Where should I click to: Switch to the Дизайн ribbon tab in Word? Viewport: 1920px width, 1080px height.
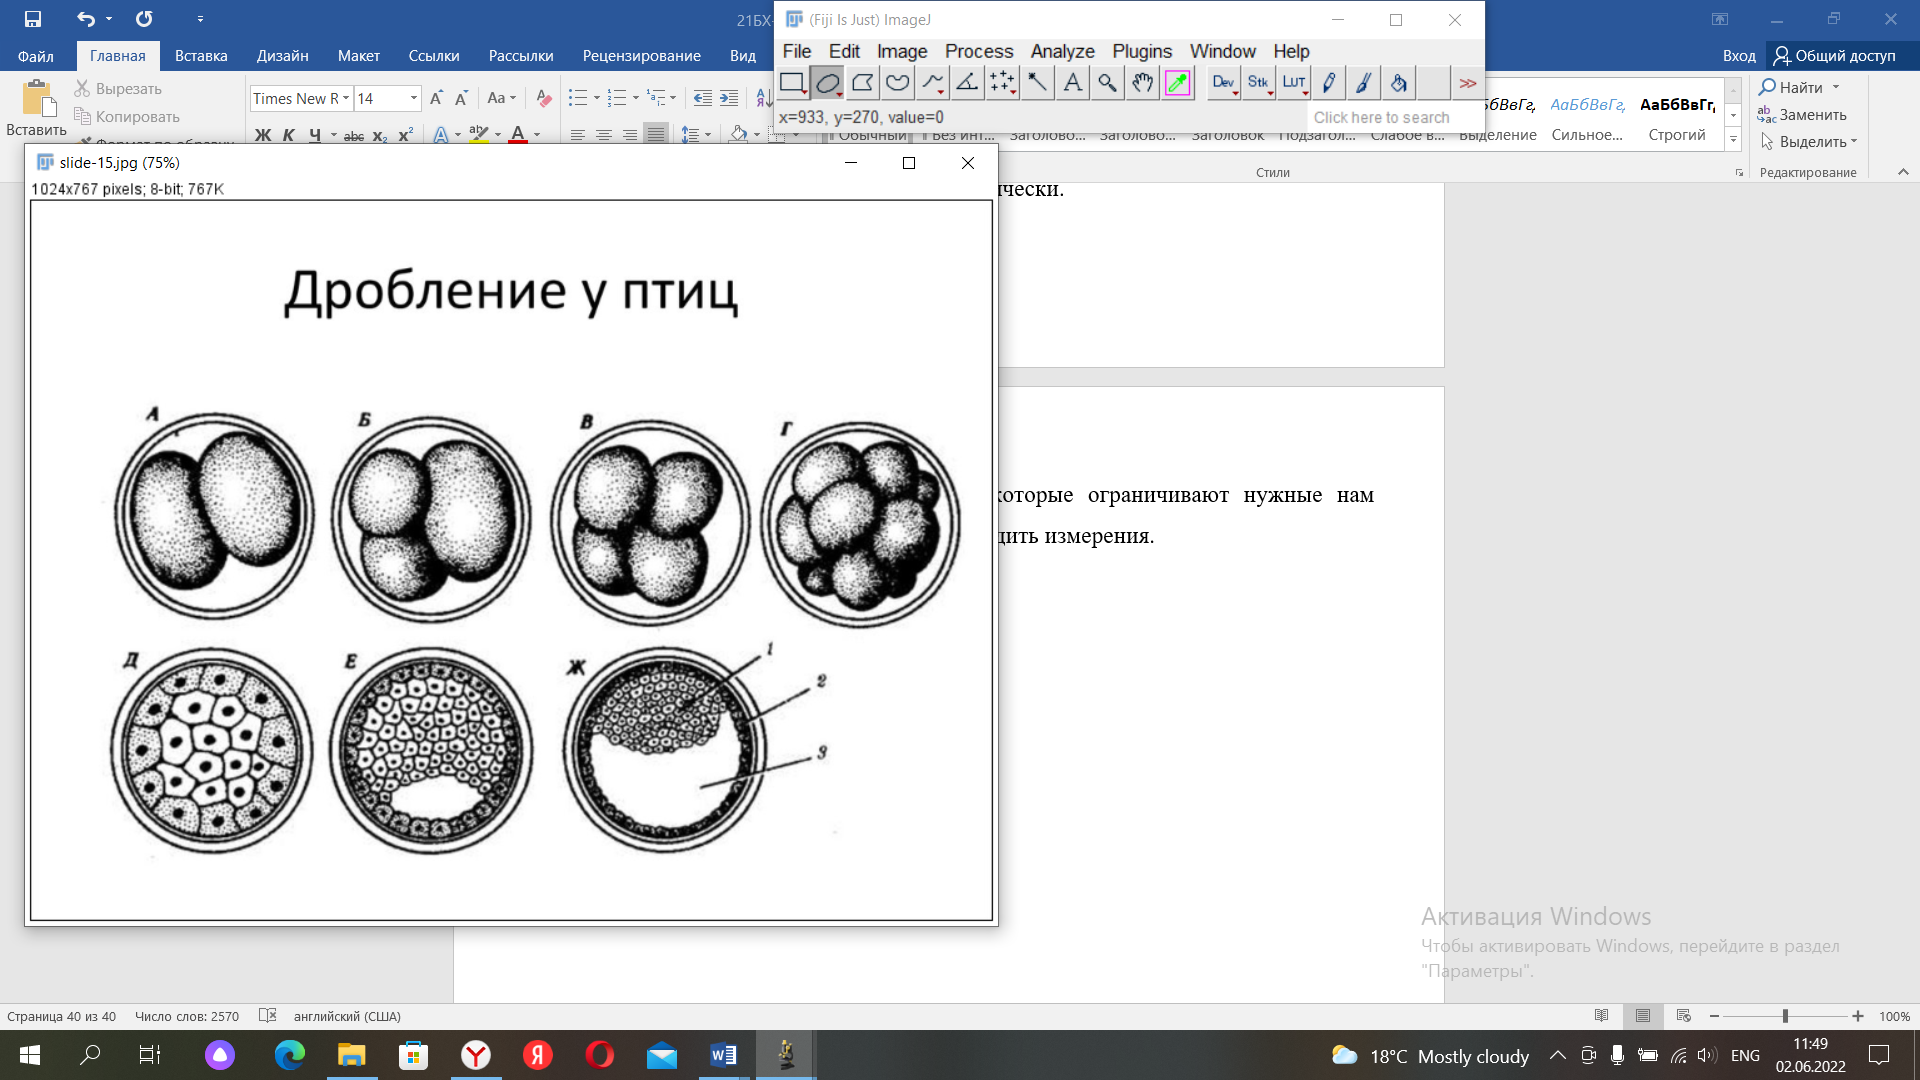pyautogui.click(x=282, y=56)
